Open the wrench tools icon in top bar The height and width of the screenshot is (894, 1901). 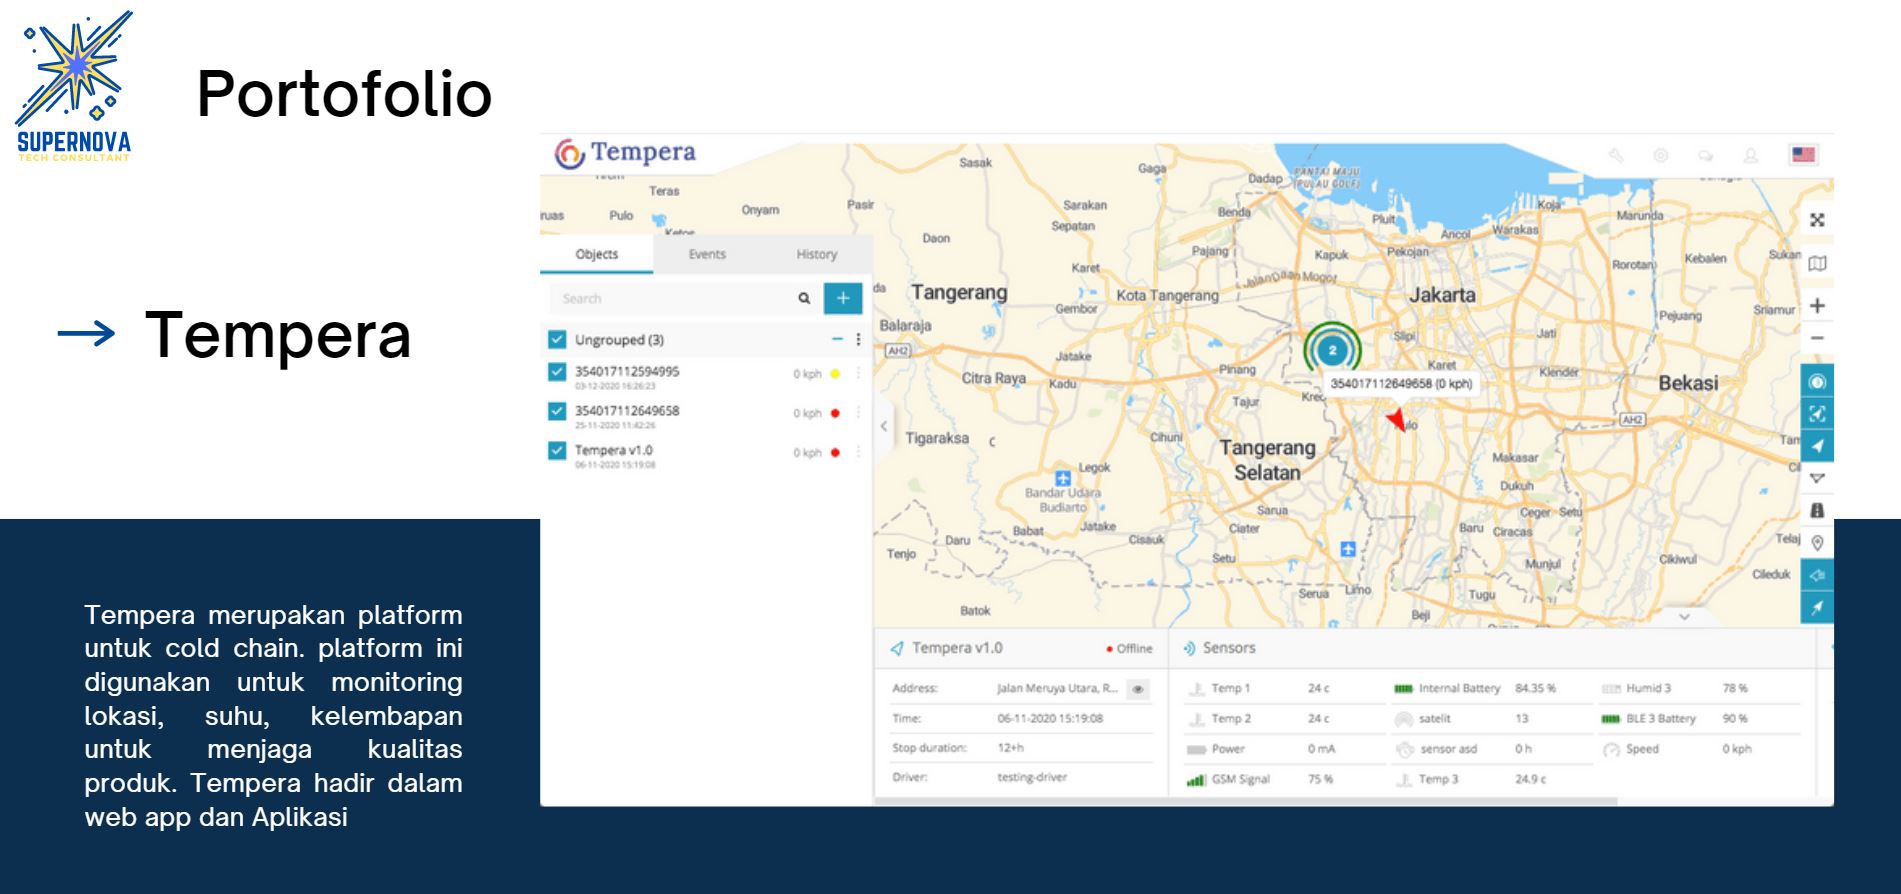1616,155
